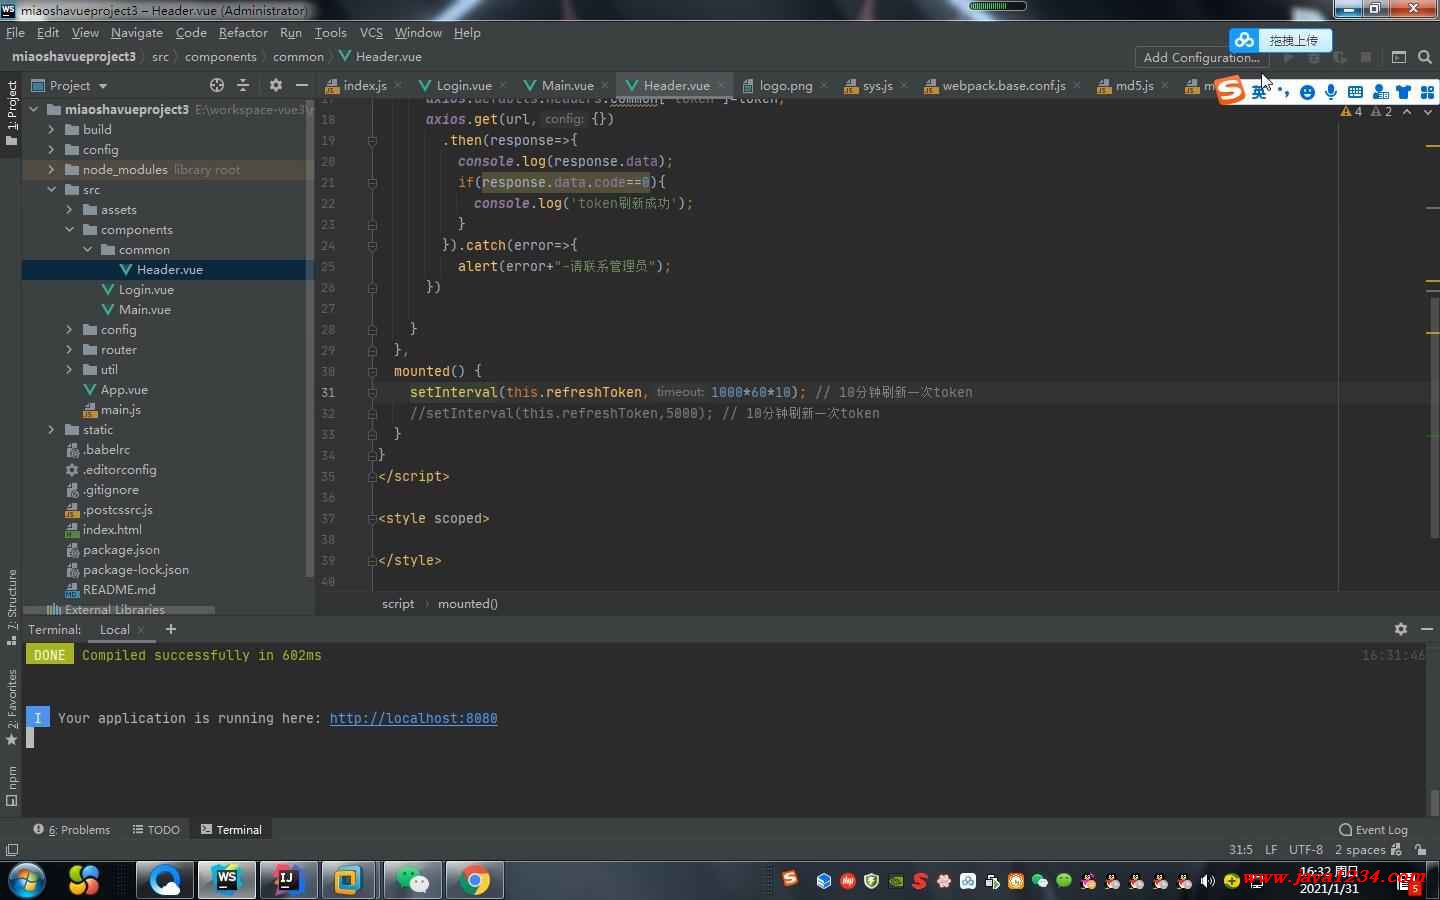Click Search Everywhere magnifier icon
The image size is (1440, 900).
1425,57
